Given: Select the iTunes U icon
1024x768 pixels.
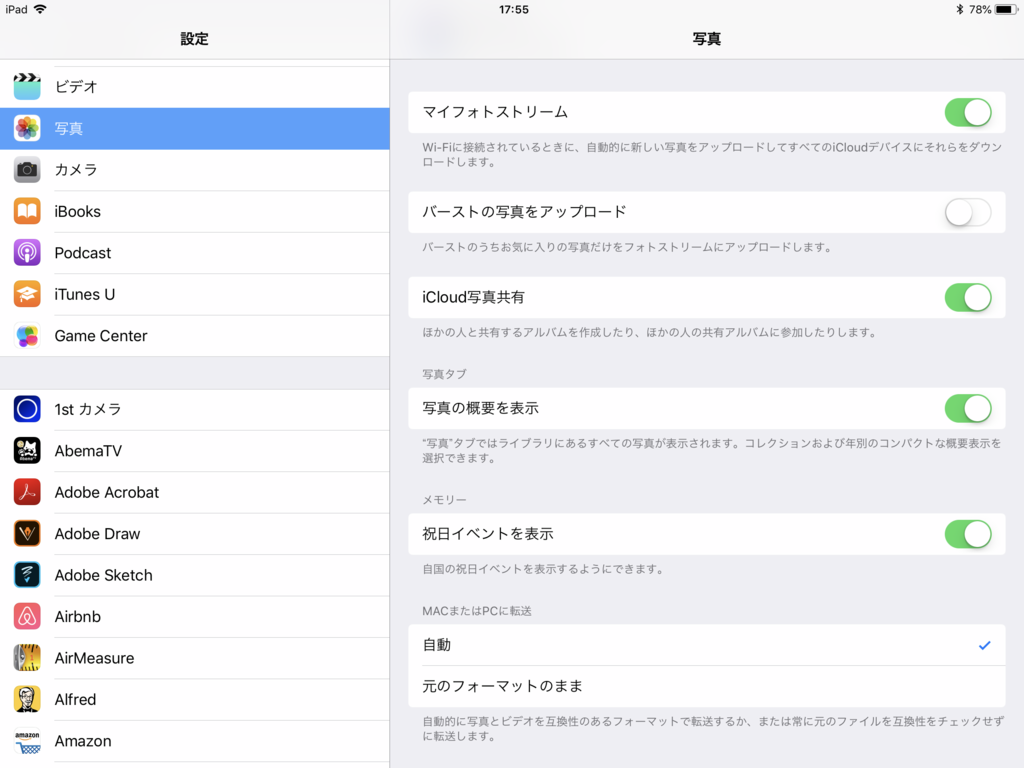Looking at the screenshot, I should pyautogui.click(x=27, y=294).
